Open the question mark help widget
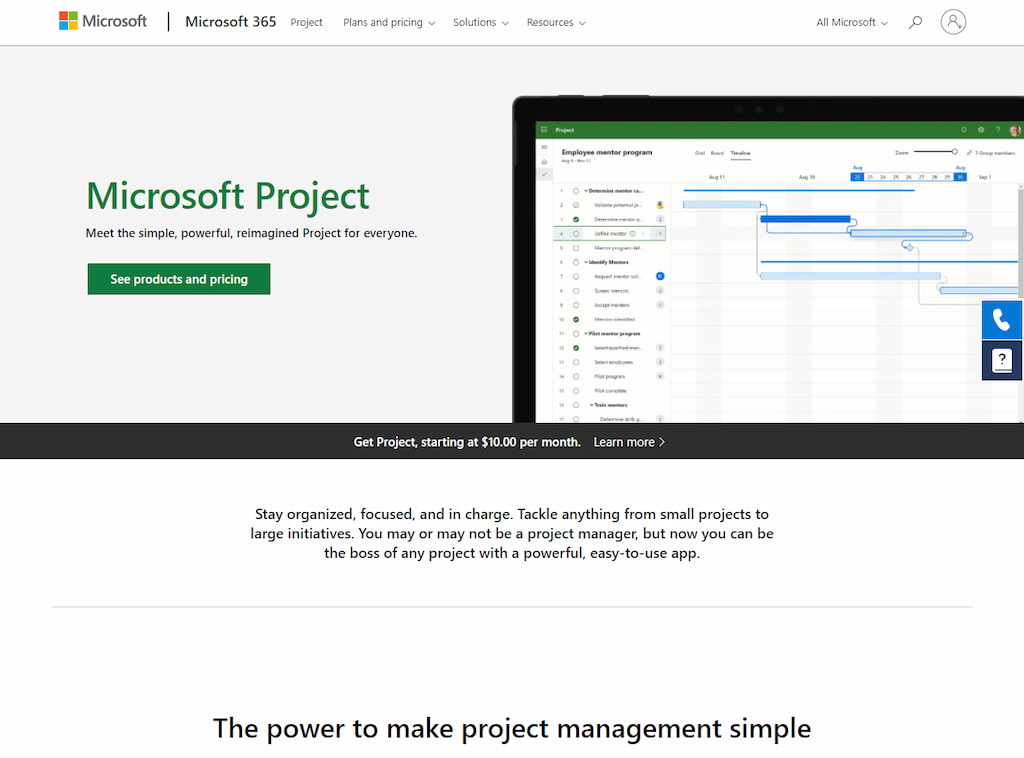The height and width of the screenshot is (758, 1024). click(1002, 360)
